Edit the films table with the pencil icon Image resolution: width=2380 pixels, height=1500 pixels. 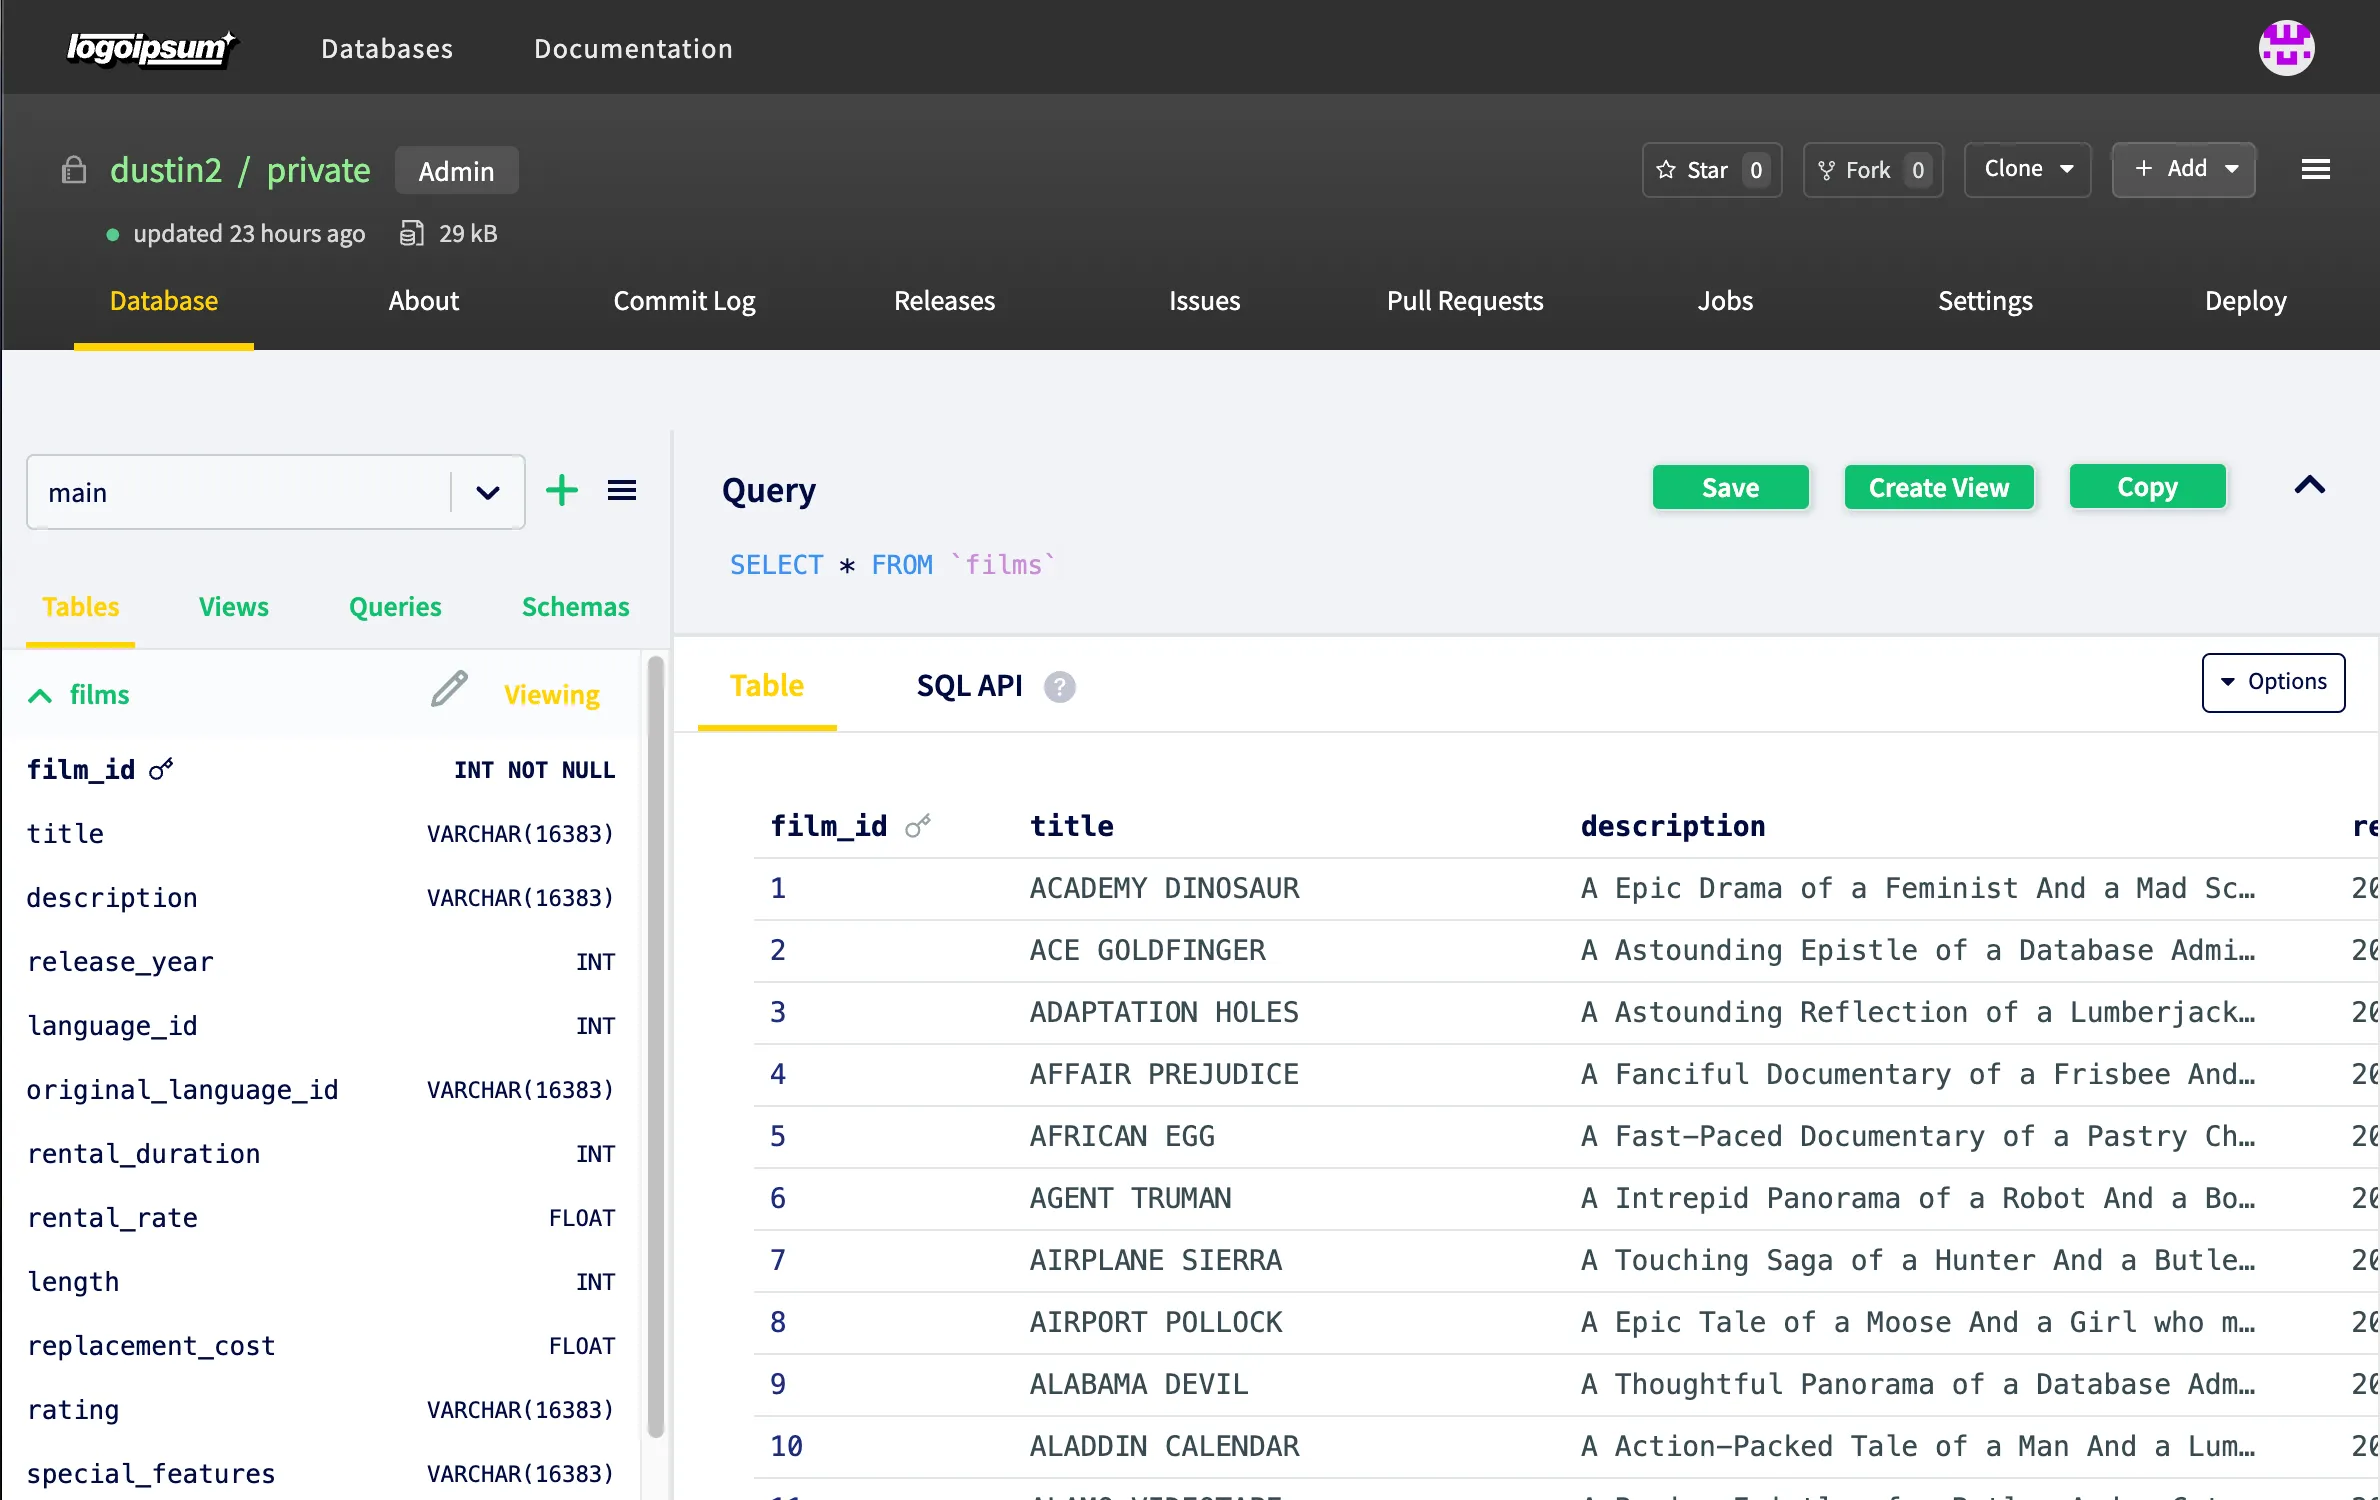point(448,690)
